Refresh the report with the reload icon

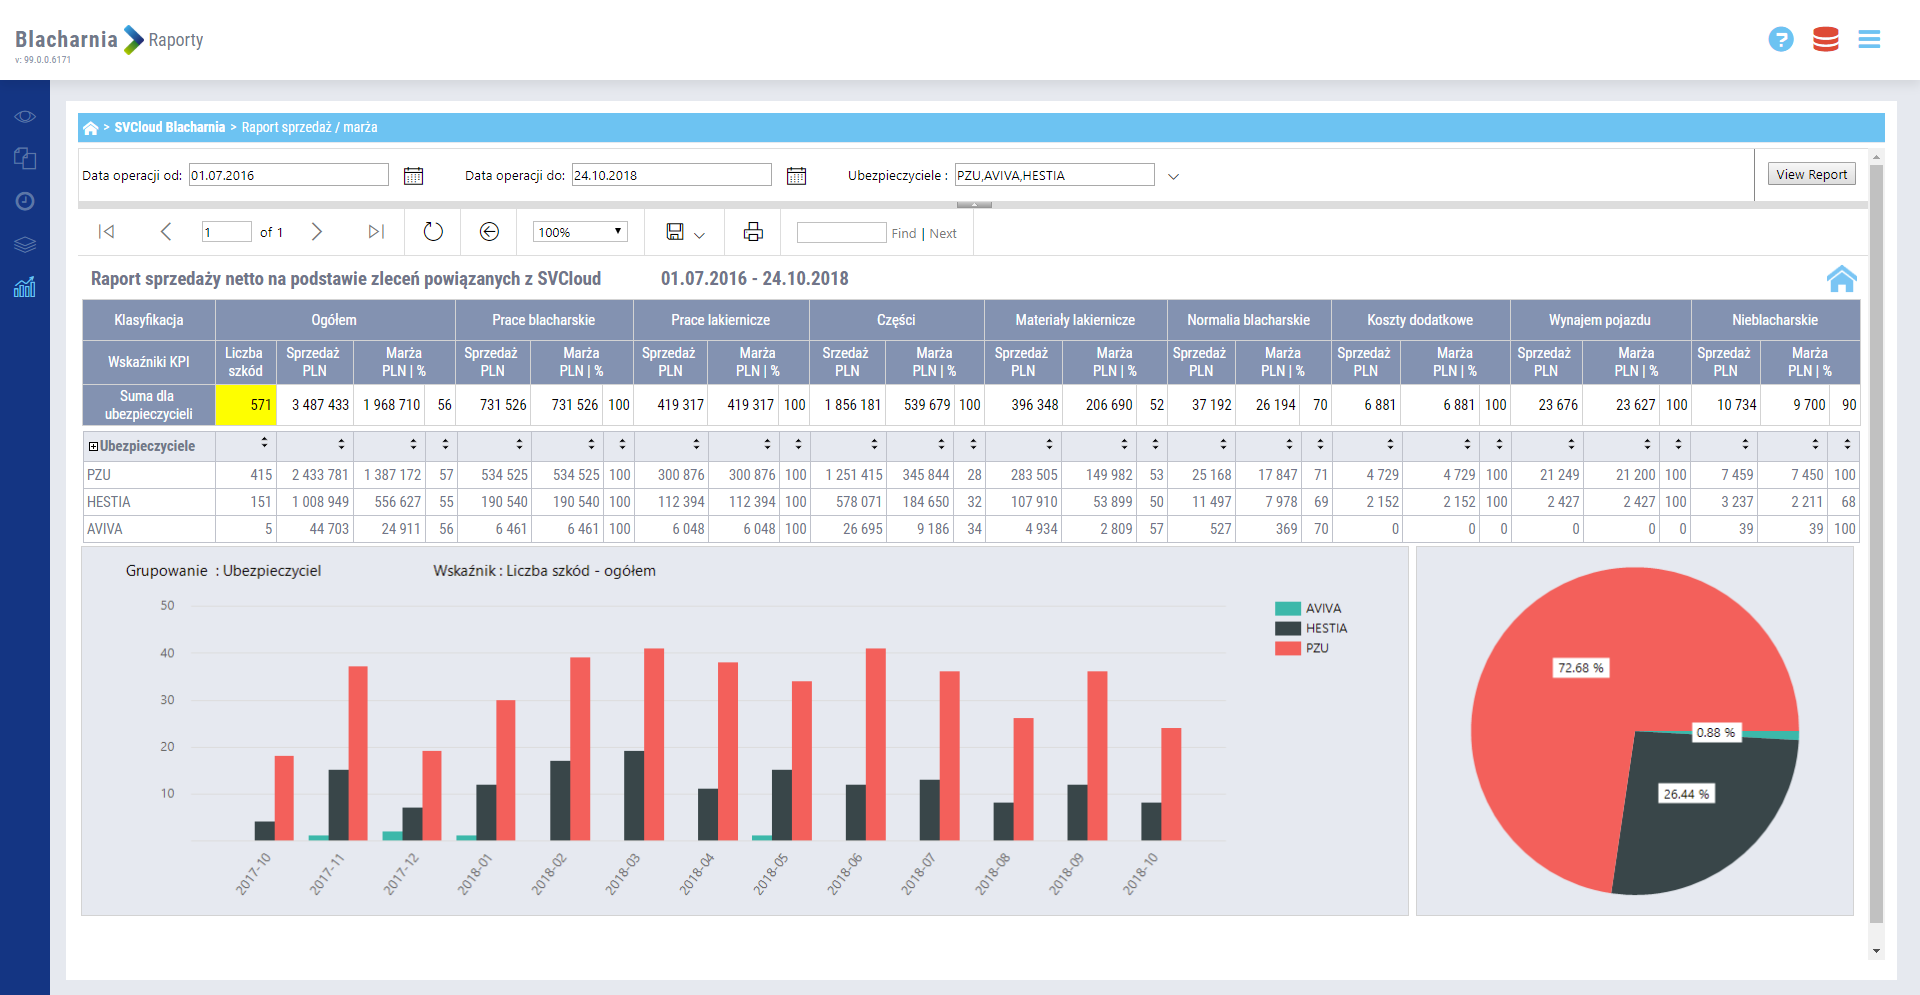433,232
